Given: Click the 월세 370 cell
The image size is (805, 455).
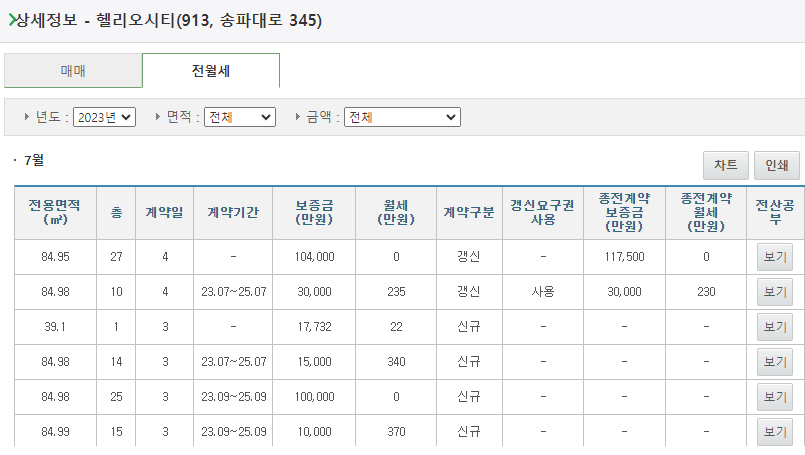Looking at the screenshot, I should pyautogui.click(x=396, y=431).
